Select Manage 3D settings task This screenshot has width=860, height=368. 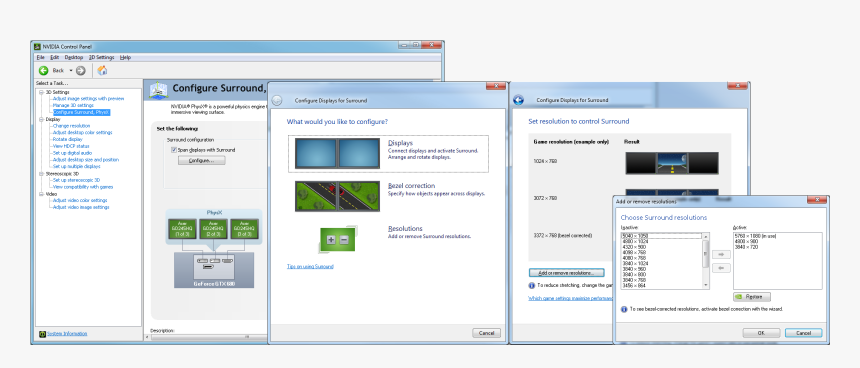click(73, 105)
